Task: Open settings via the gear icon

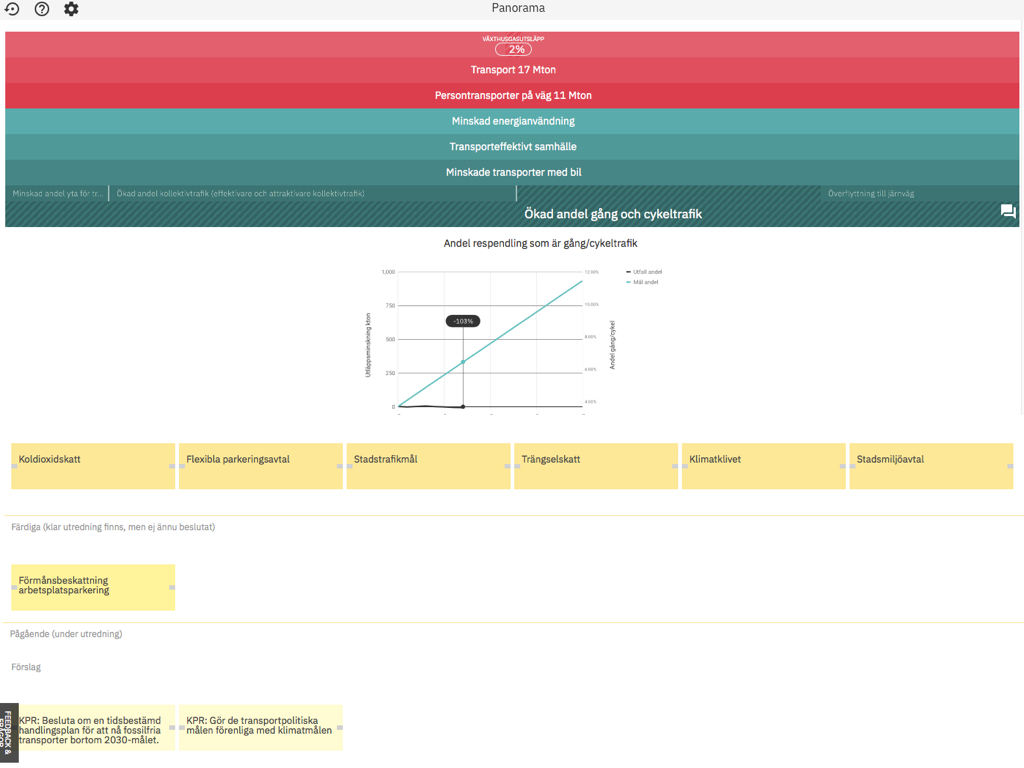Action: pyautogui.click(x=71, y=9)
